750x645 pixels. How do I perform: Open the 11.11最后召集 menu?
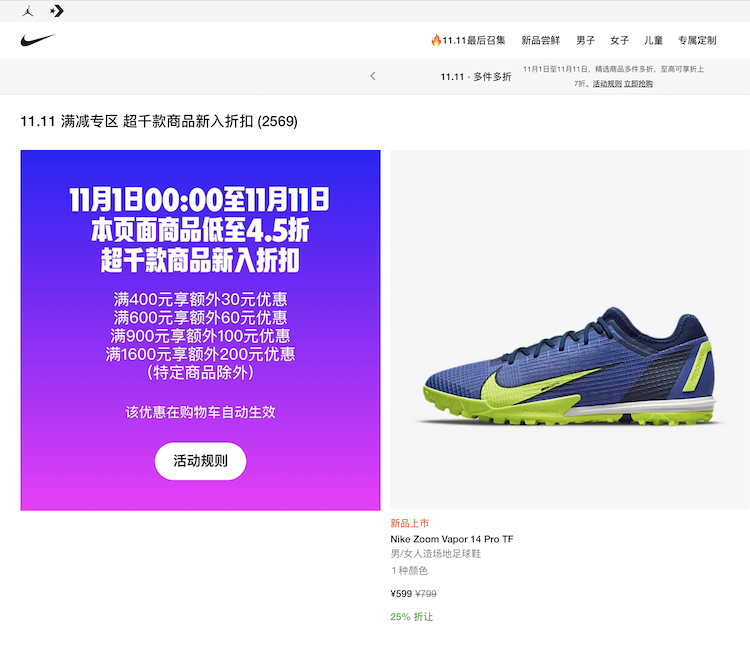click(x=474, y=40)
